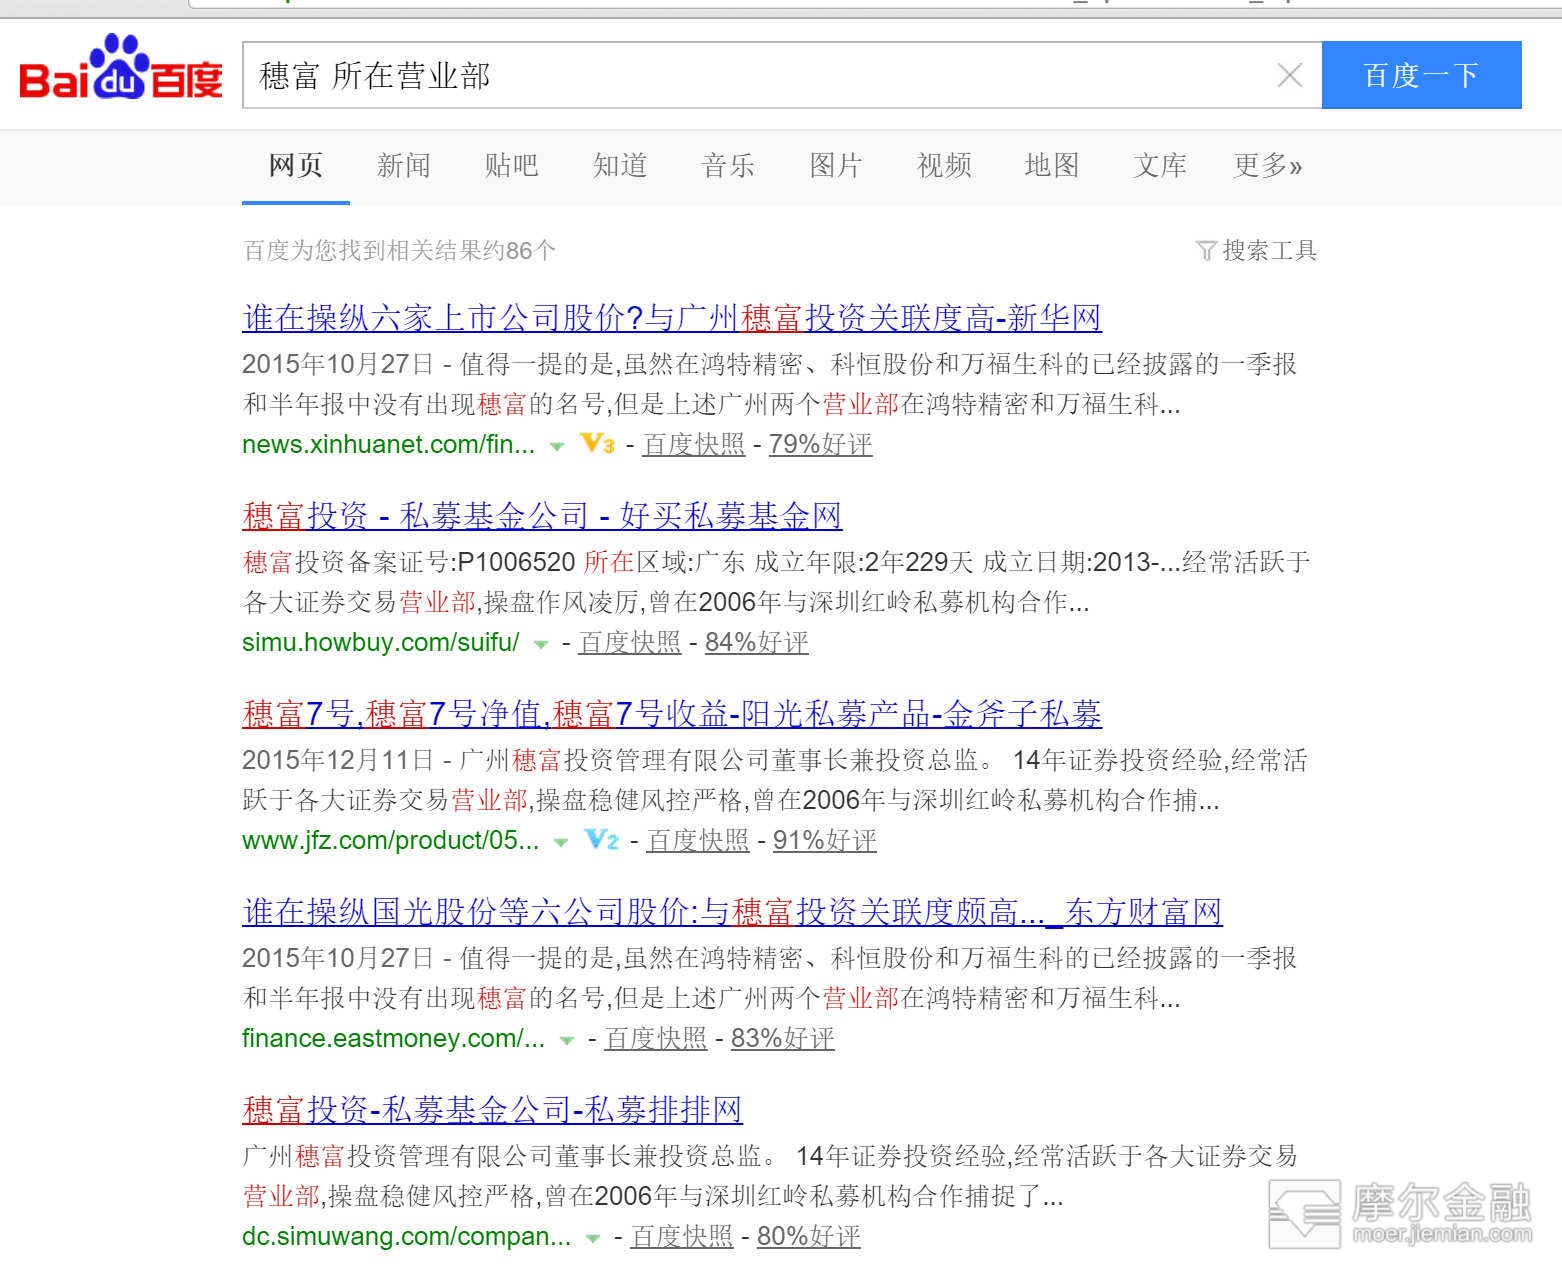The height and width of the screenshot is (1272, 1562).
Task: Expand dropdown arrow next to news.xinhuanet.com
Action: coord(557,447)
